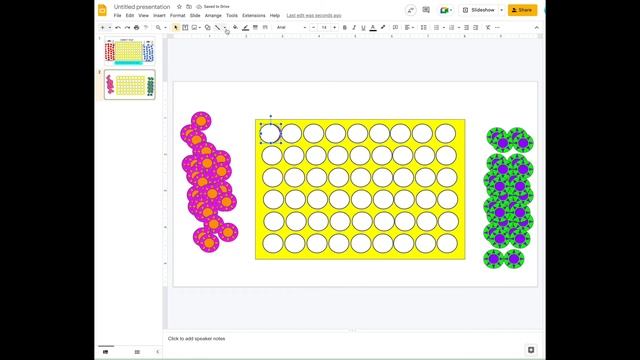This screenshot has height=360, width=640.
Task: Click the Explore button in bottom corner
Action: [531, 350]
